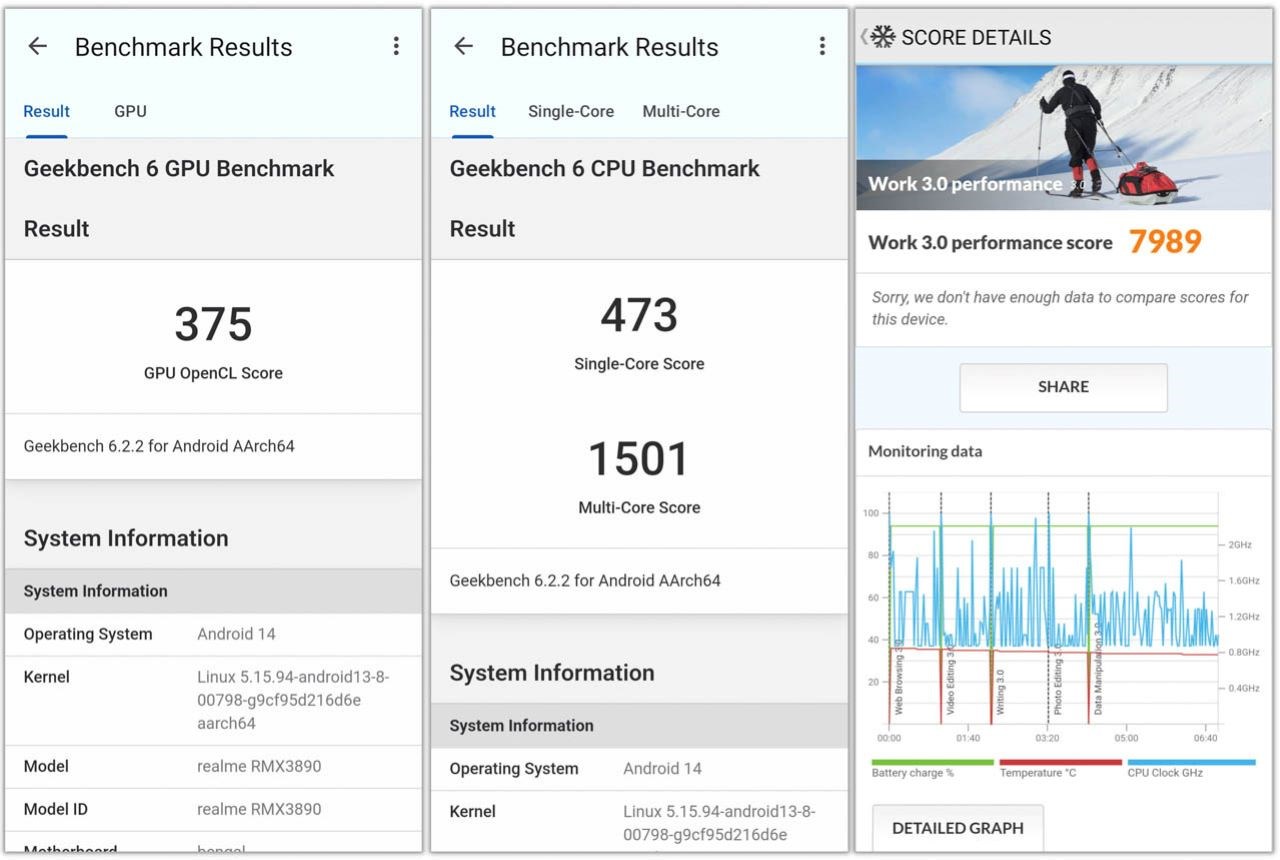Screen dimensions: 1280x860
Task: Open the three-dot menu on the CPU results screen
Action: click(x=822, y=46)
